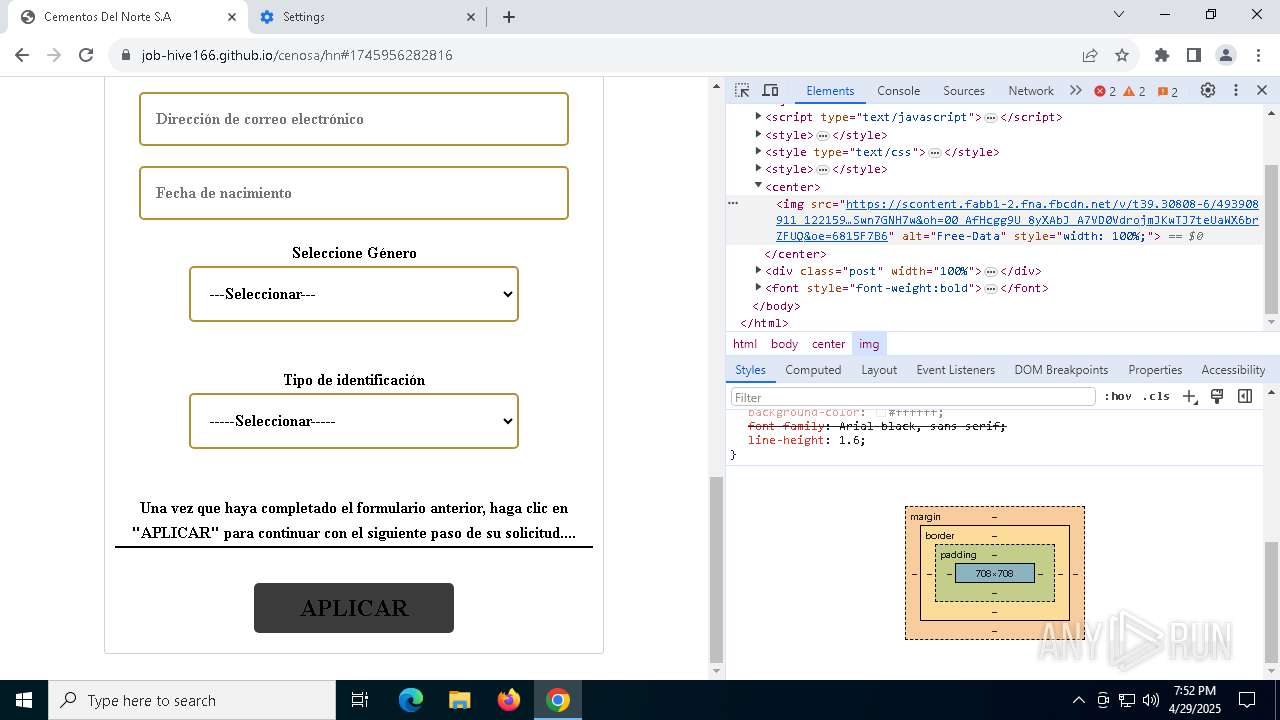This screenshot has height=720, width=1280.
Task: Click the 708×708 content box
Action: click(994, 573)
